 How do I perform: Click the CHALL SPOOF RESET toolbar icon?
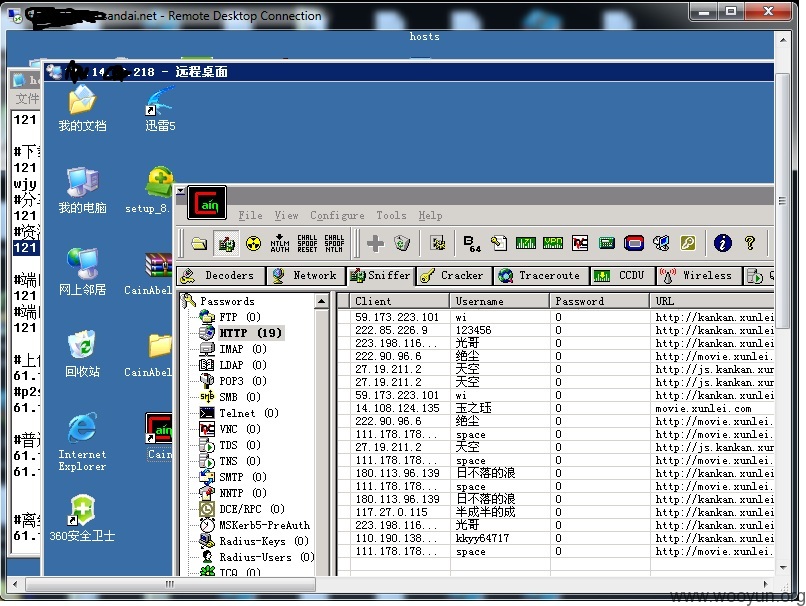click(307, 243)
